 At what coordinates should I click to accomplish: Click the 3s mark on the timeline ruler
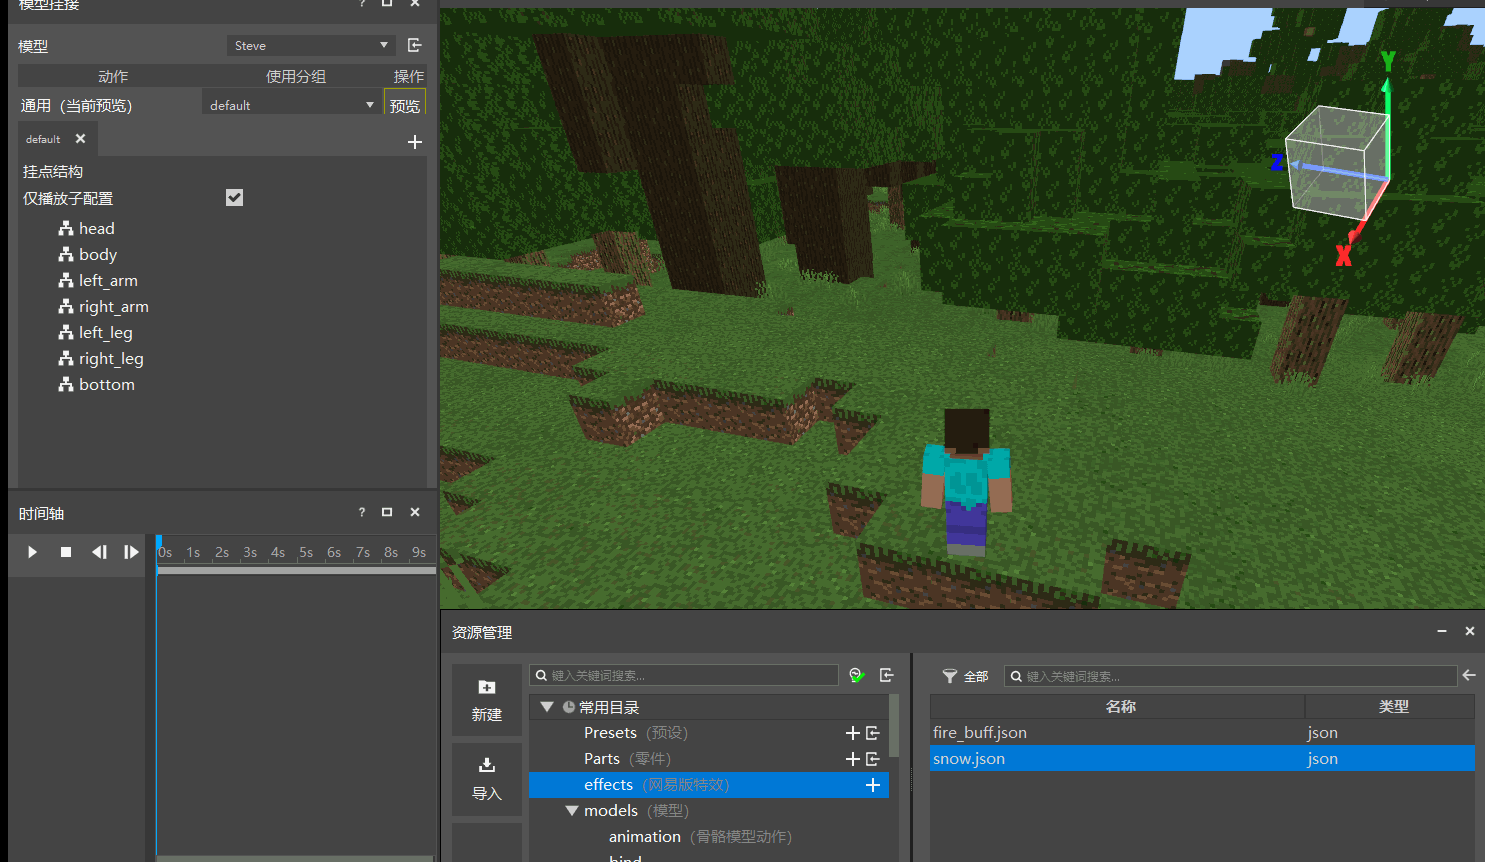click(x=250, y=552)
